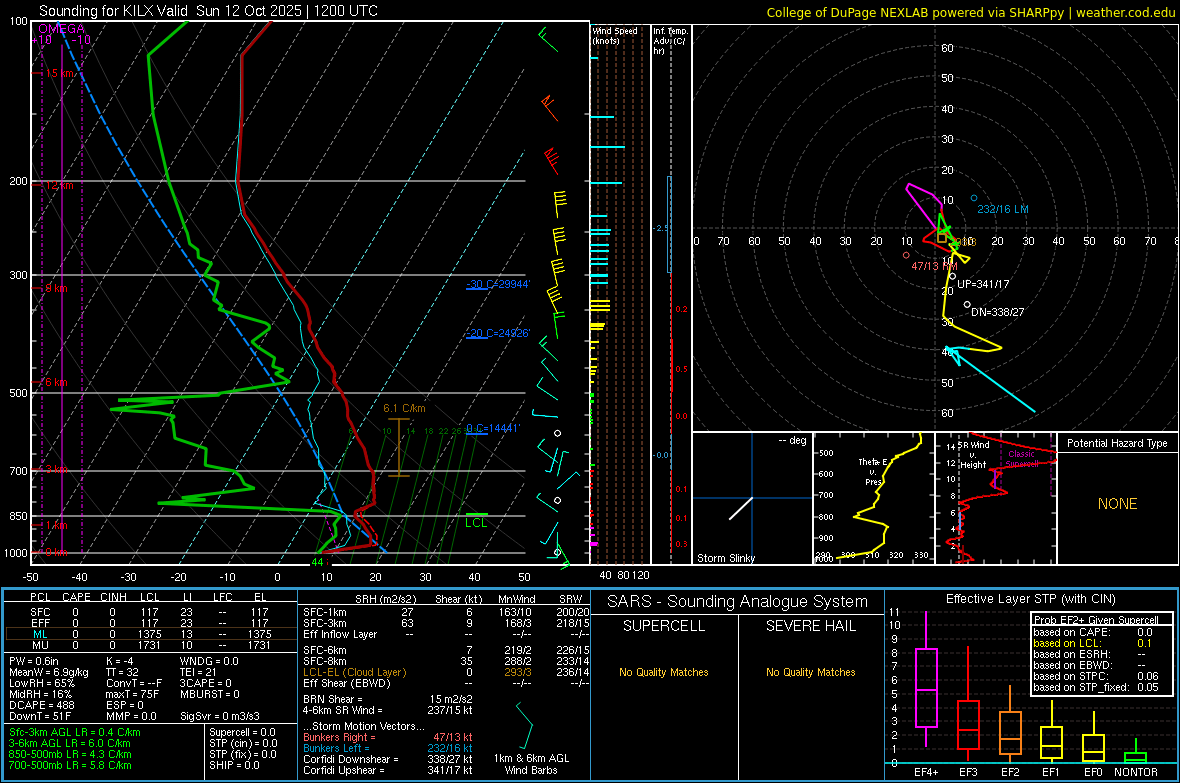Select the SFC parcel row
1180x783 pixels.
tap(150, 612)
